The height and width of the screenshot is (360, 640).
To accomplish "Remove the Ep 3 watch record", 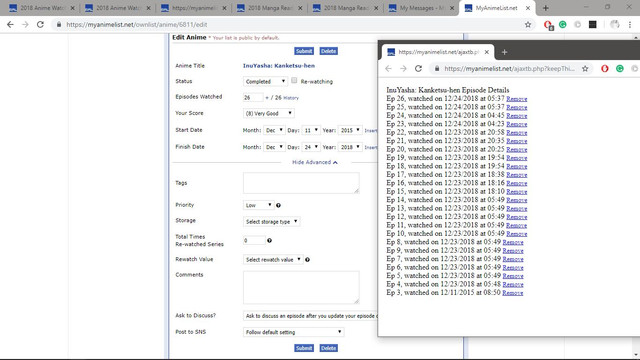I will (x=513, y=293).
